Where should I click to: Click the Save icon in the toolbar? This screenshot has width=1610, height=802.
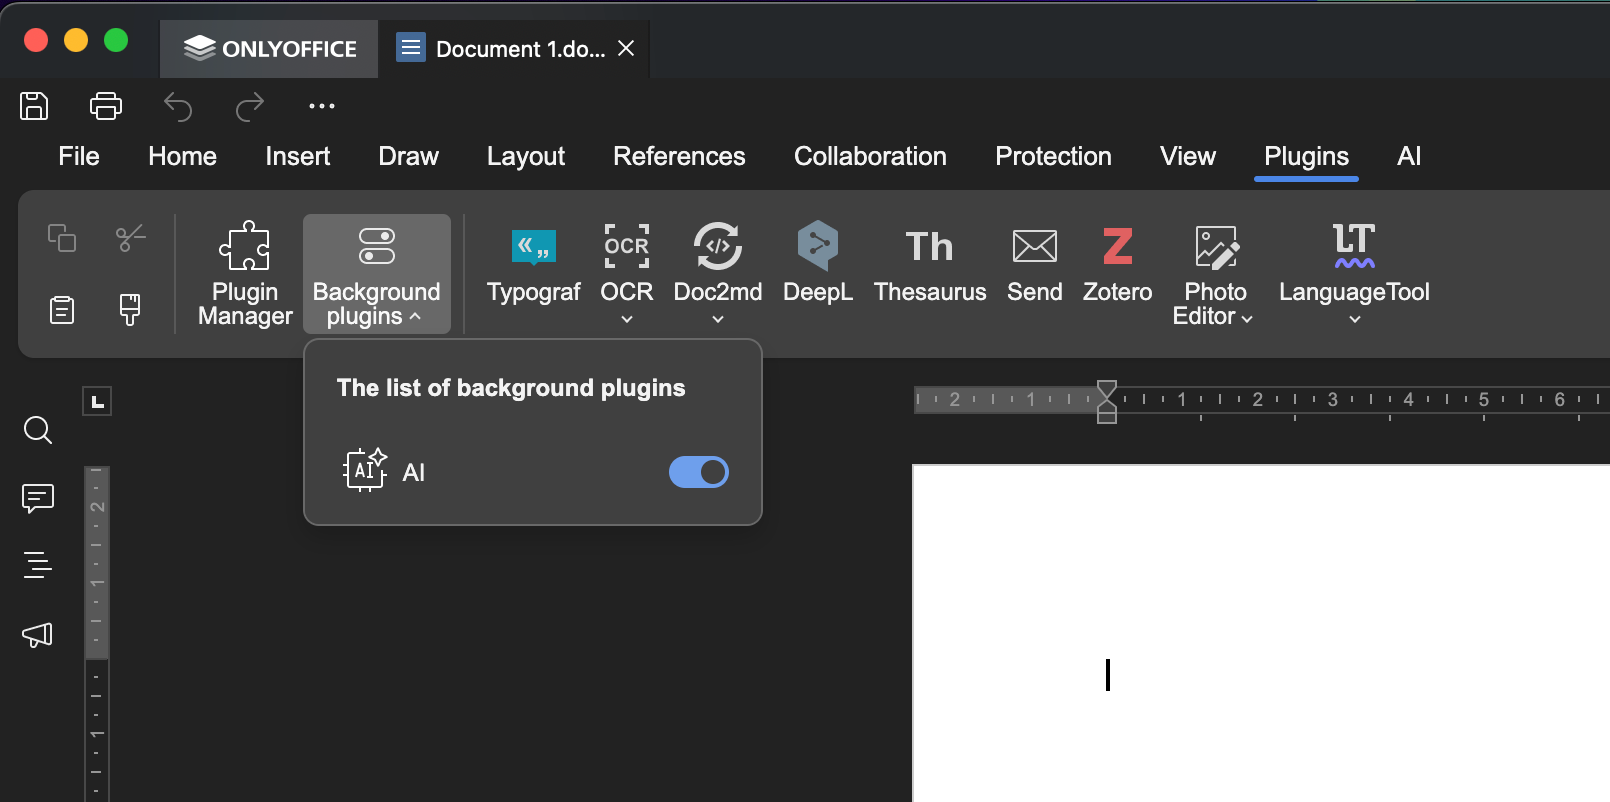coord(34,106)
